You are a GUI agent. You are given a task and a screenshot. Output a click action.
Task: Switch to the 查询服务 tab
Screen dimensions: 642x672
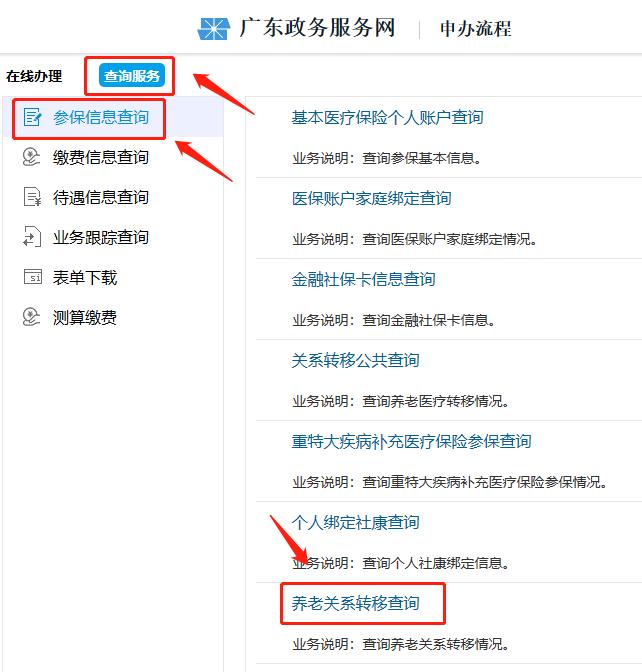(x=132, y=76)
